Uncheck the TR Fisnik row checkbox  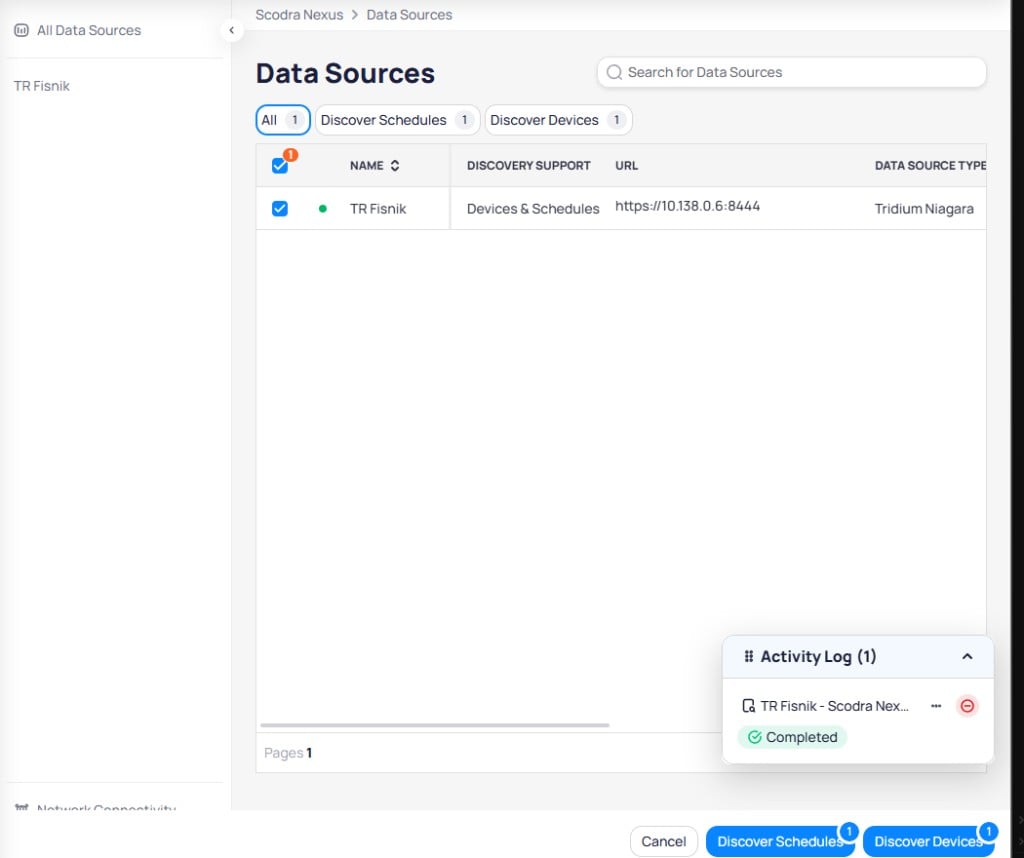280,209
